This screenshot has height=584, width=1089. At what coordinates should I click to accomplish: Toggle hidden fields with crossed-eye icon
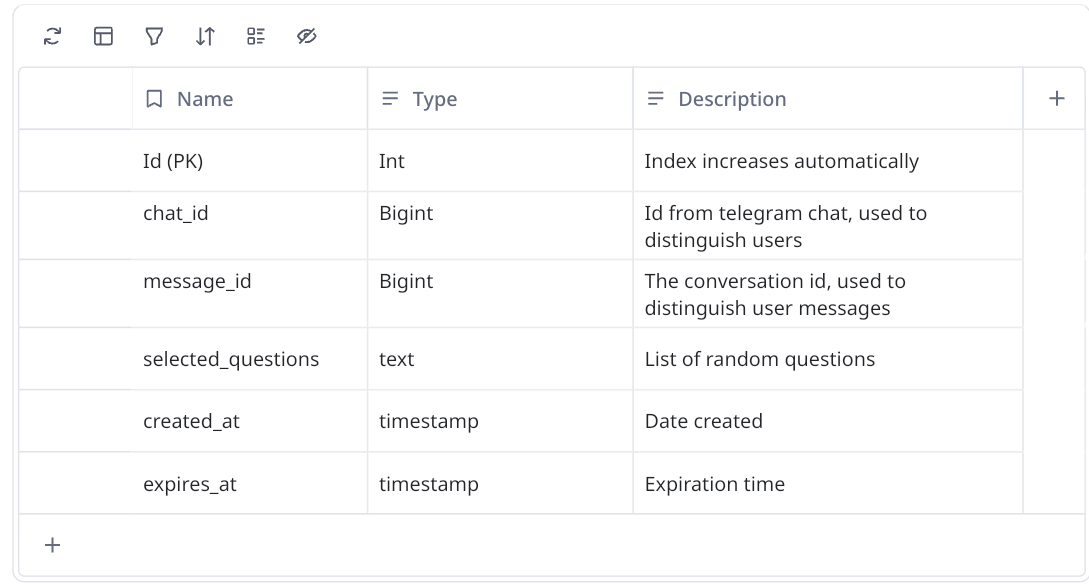[x=307, y=37]
